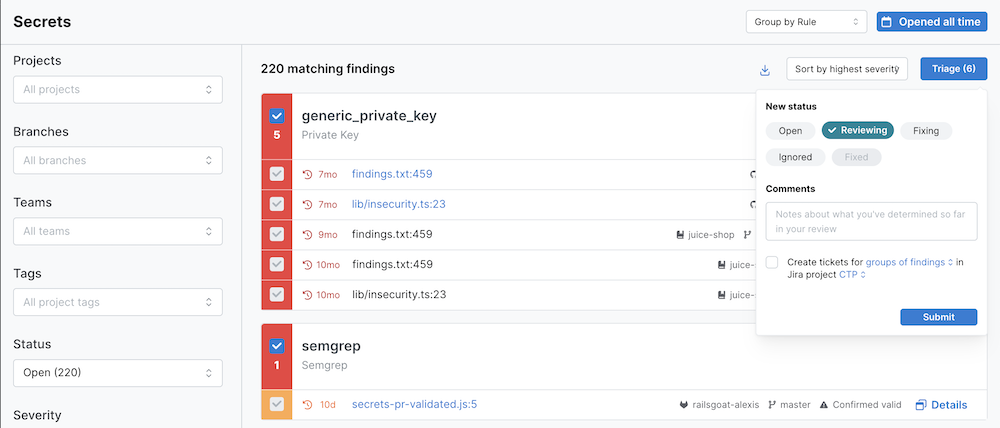The width and height of the screenshot is (1000, 428).
Task: Click the Comments notes text field
Action: [x=870, y=222]
